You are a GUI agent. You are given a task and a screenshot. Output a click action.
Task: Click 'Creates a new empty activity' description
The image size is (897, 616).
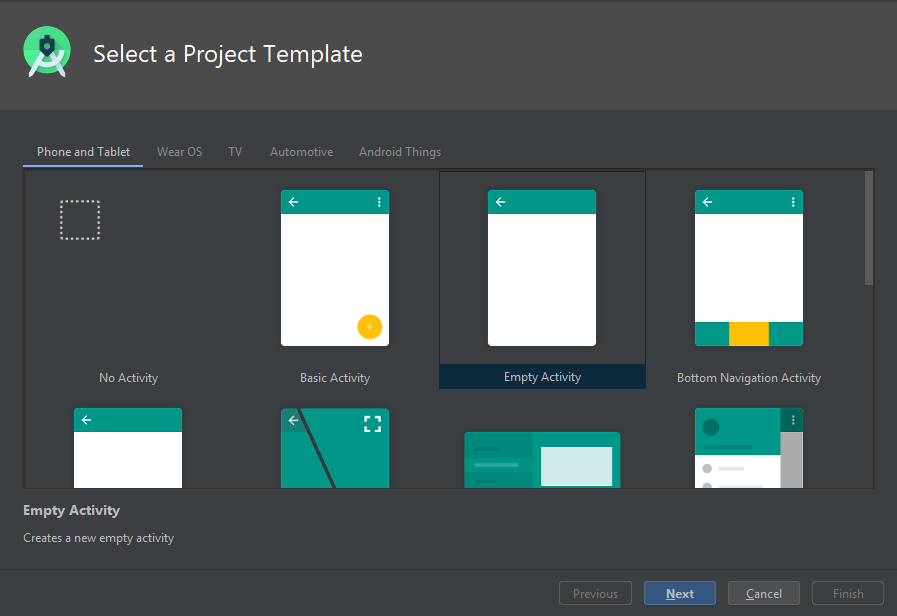coord(98,538)
